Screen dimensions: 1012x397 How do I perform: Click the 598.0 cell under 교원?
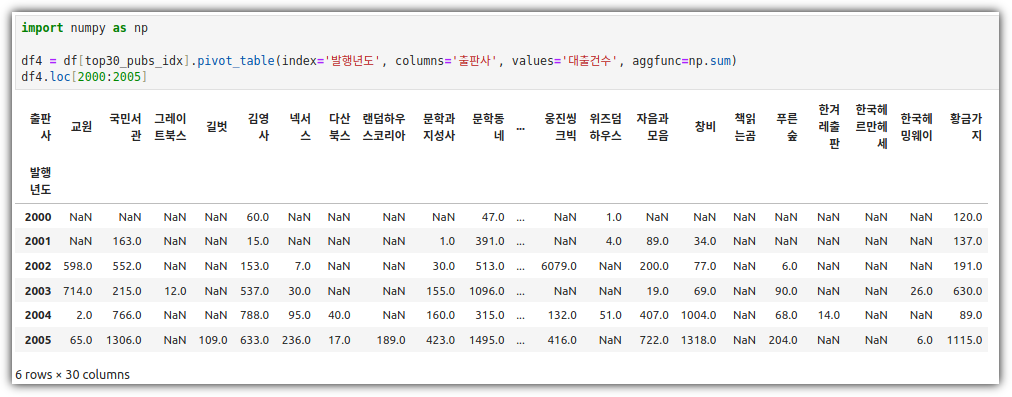coord(77,265)
